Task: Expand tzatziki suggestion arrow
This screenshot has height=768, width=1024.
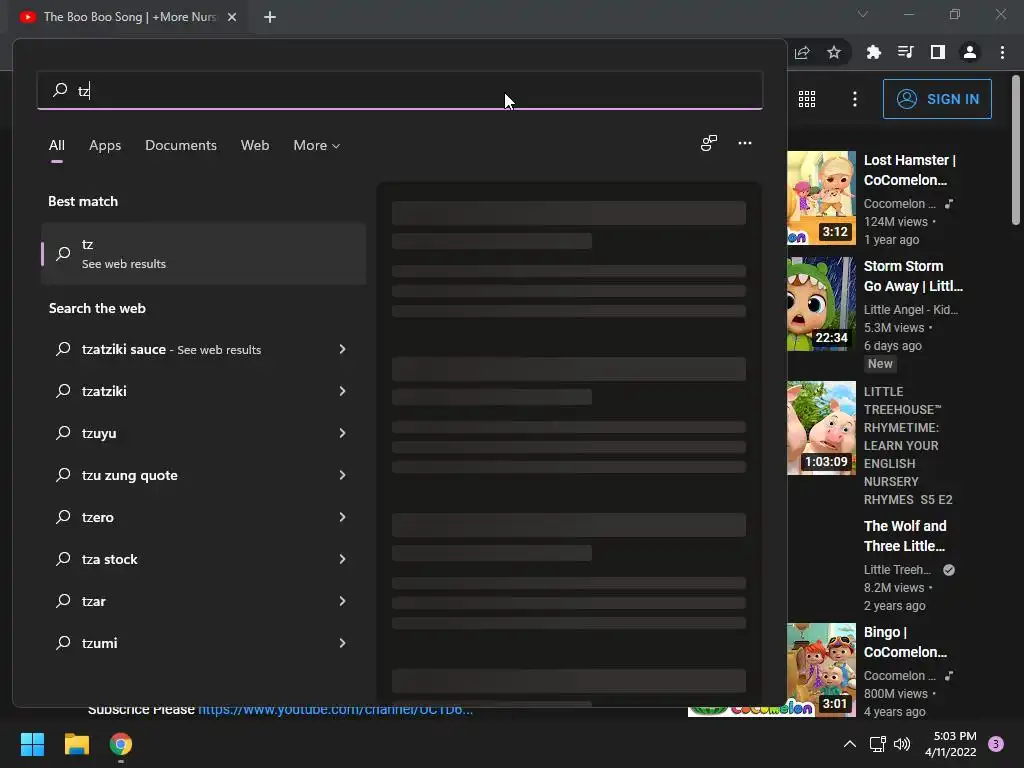Action: click(342, 391)
